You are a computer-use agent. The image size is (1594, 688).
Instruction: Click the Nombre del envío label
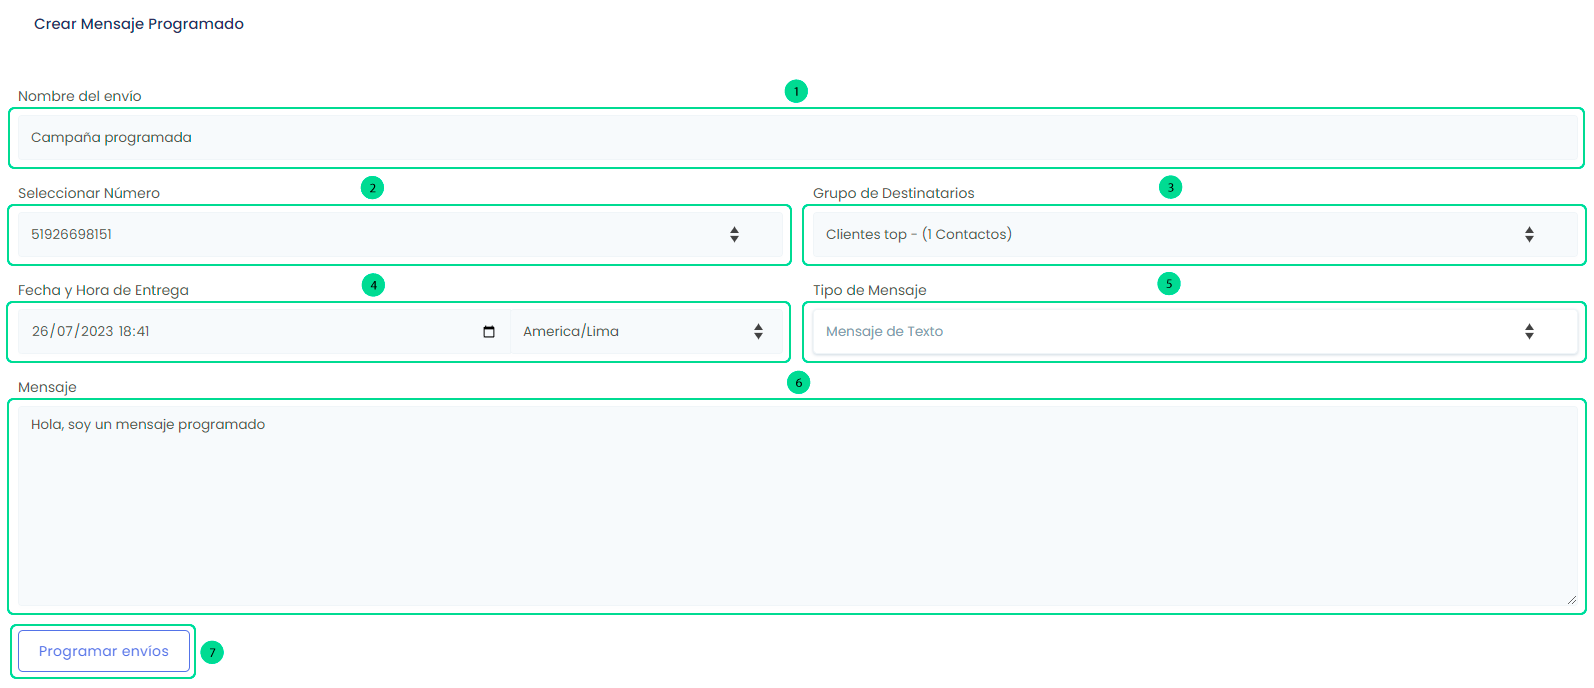point(80,96)
